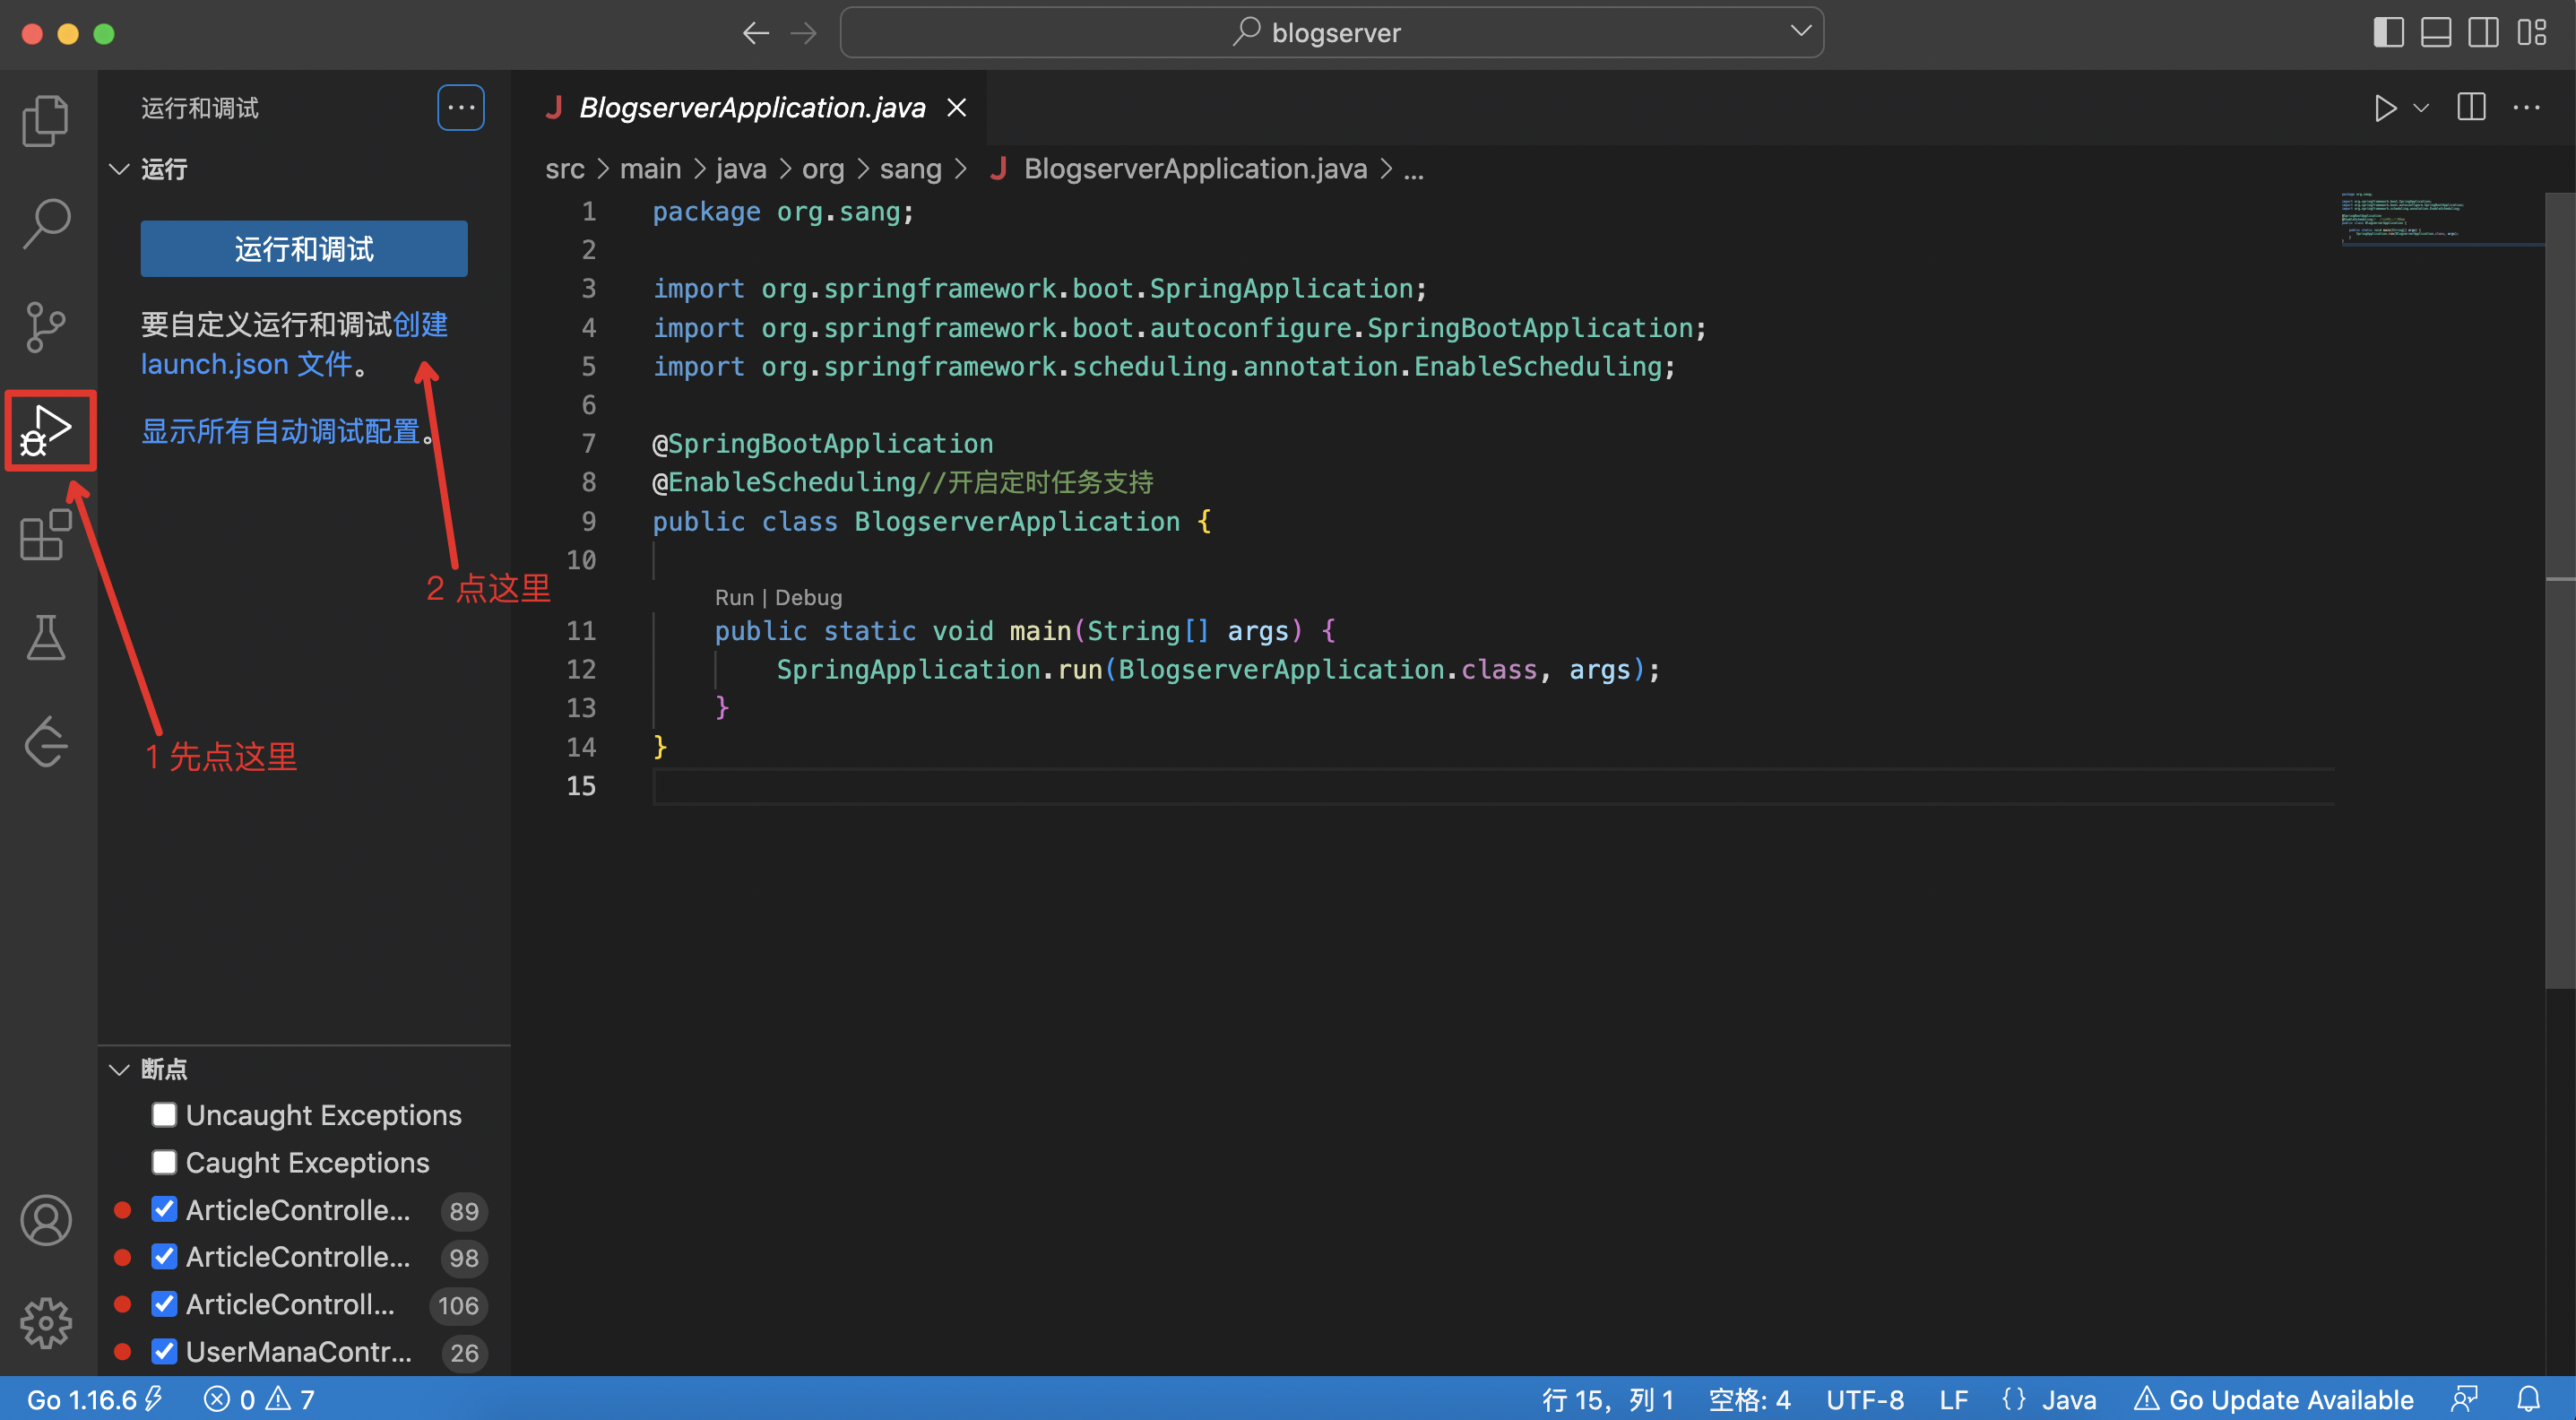
Task: Collapse the 运行 section
Action: pyautogui.click(x=120, y=169)
